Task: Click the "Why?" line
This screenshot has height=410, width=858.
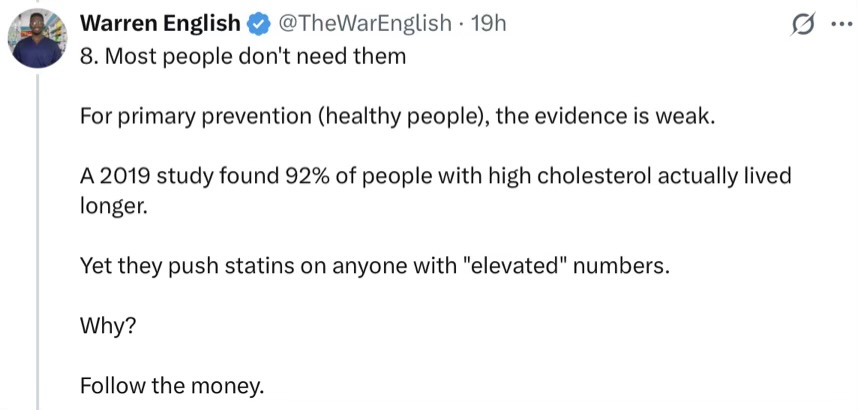Action: click(x=107, y=326)
